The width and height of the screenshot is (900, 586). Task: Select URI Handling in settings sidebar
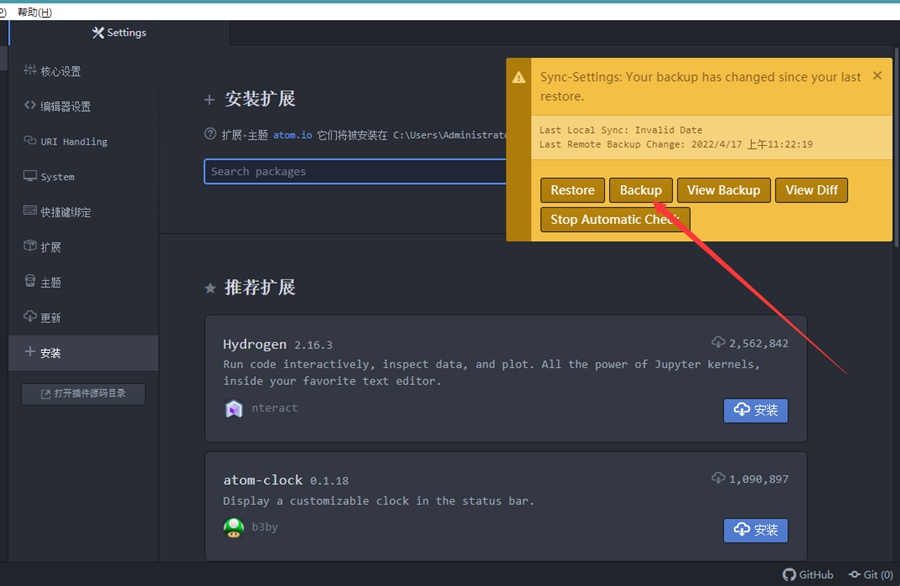(x=73, y=142)
